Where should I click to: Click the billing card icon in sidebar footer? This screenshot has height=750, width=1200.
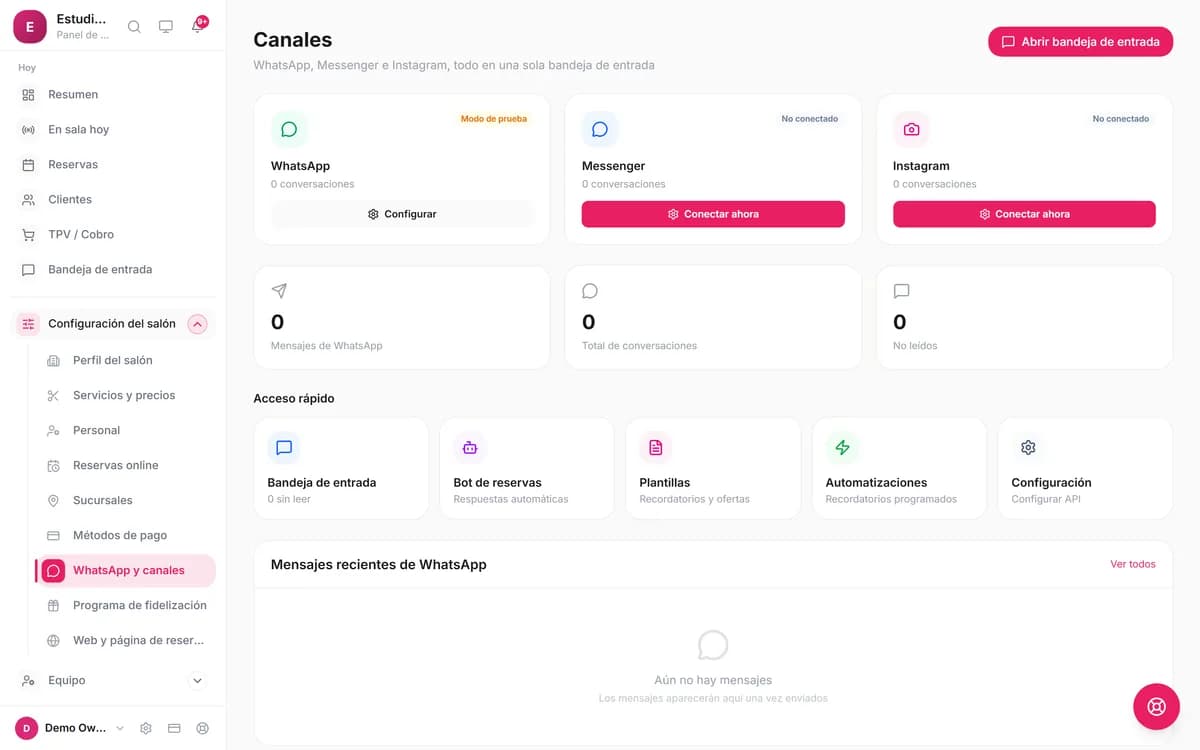[174, 728]
